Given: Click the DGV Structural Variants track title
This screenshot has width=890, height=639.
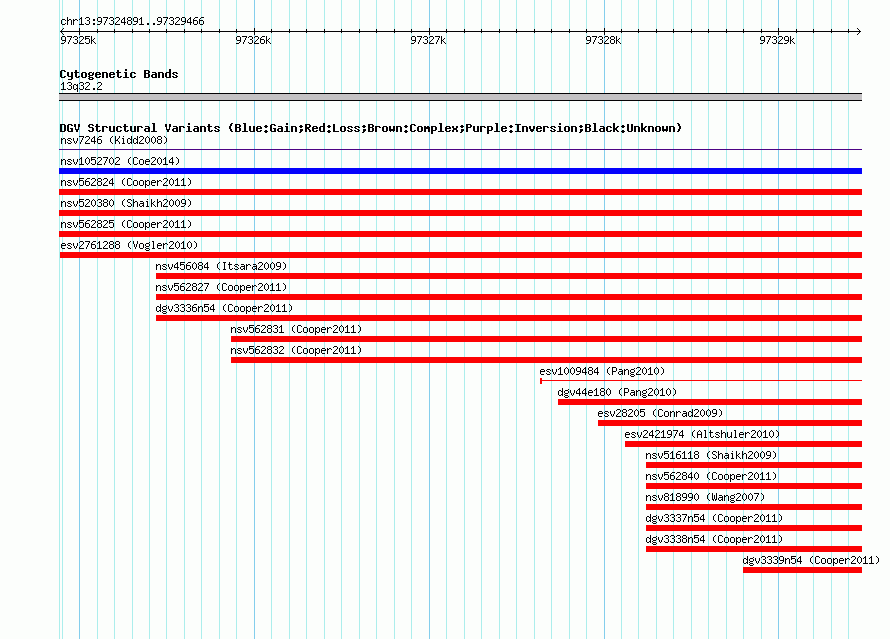Looking at the screenshot, I should (x=371, y=128).
